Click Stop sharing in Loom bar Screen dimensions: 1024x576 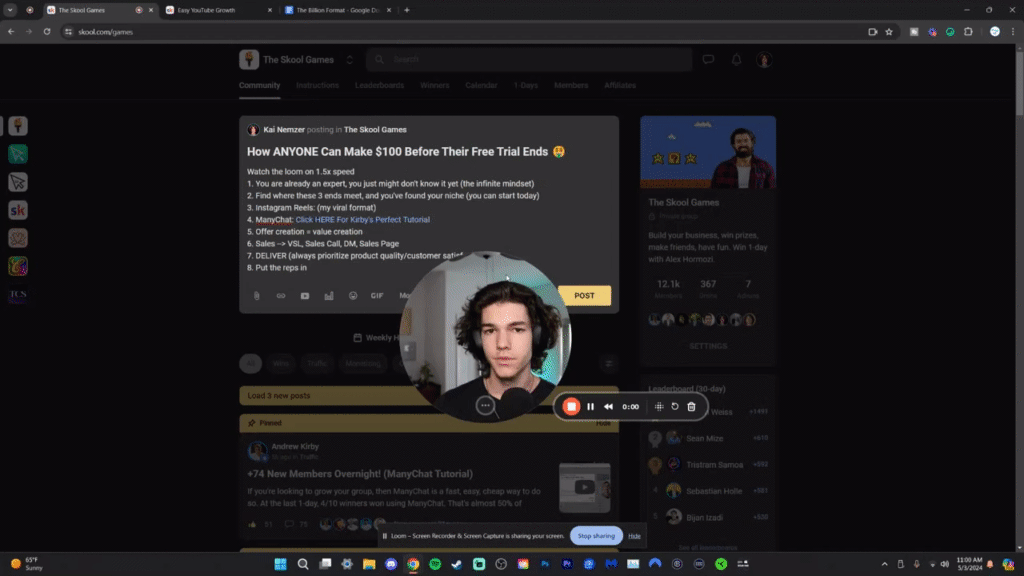click(x=596, y=536)
